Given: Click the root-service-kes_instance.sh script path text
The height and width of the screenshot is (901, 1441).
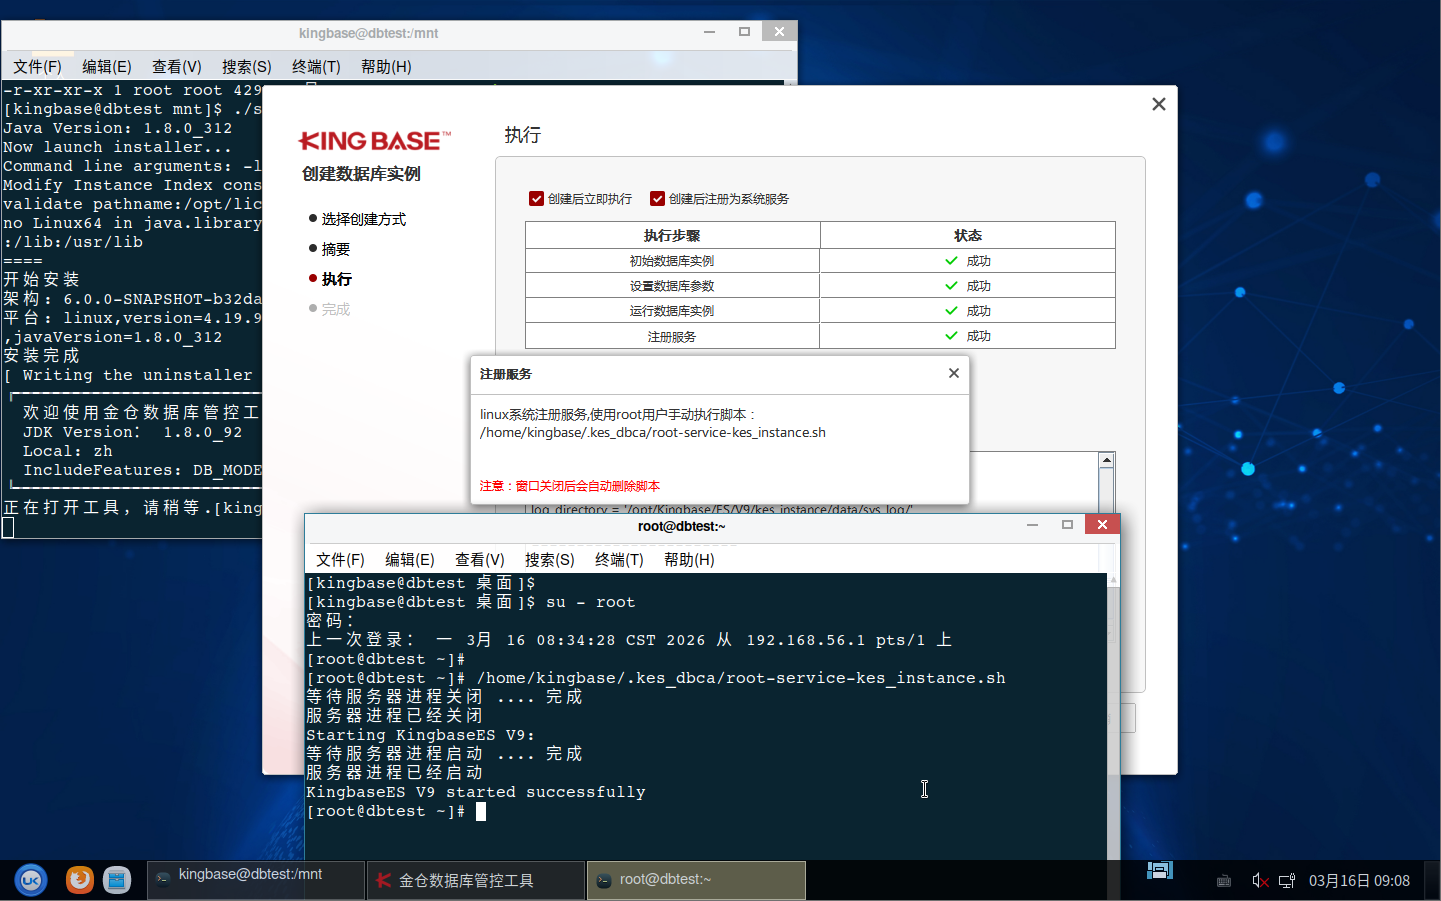Looking at the screenshot, I should click(653, 433).
